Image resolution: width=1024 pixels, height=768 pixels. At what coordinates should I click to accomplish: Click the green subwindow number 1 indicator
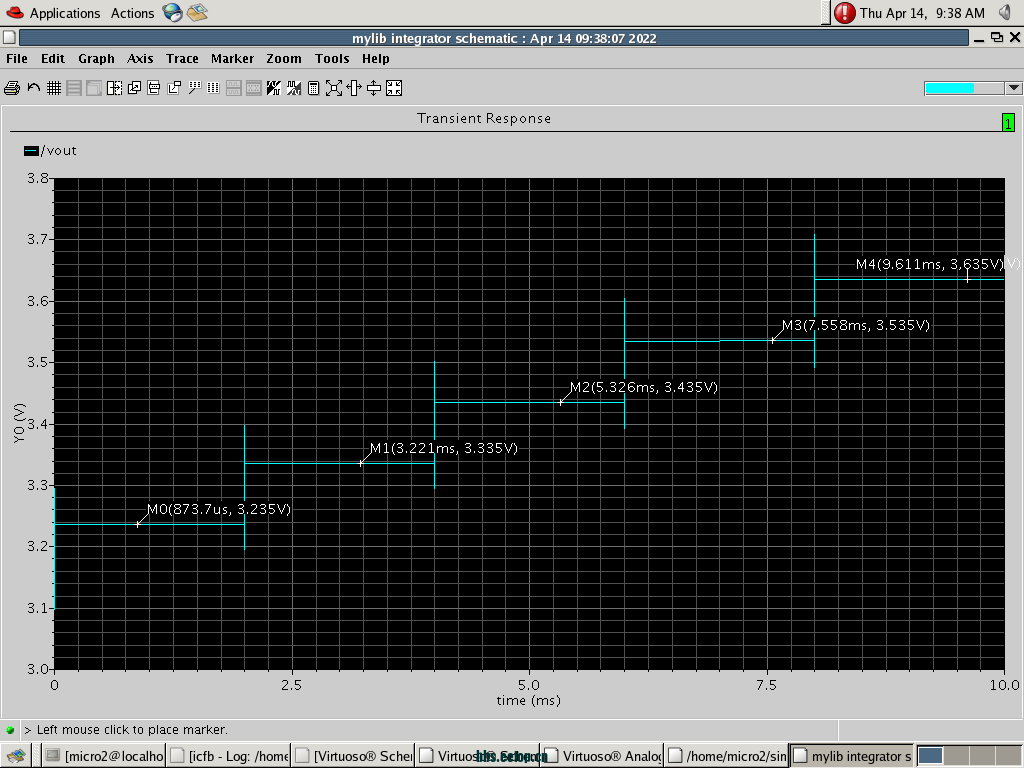(x=1008, y=122)
